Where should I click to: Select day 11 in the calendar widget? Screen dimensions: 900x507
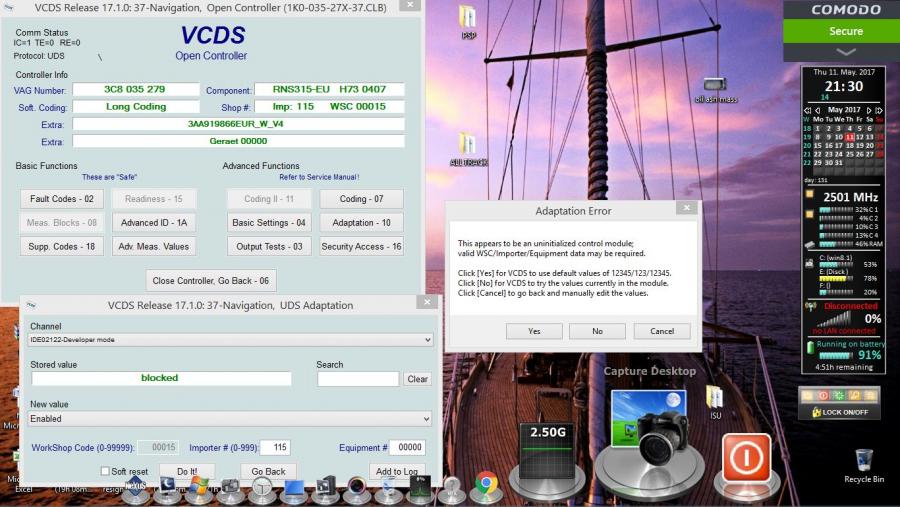pyautogui.click(x=849, y=137)
